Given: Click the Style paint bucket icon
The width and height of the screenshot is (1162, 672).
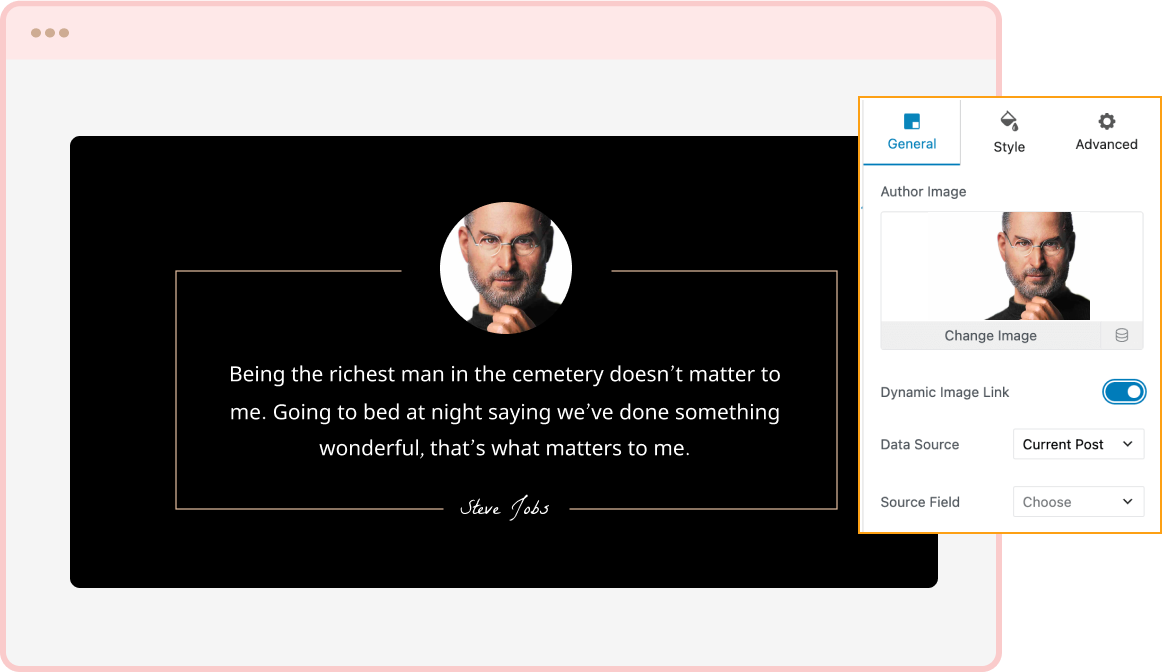Looking at the screenshot, I should (x=1009, y=122).
